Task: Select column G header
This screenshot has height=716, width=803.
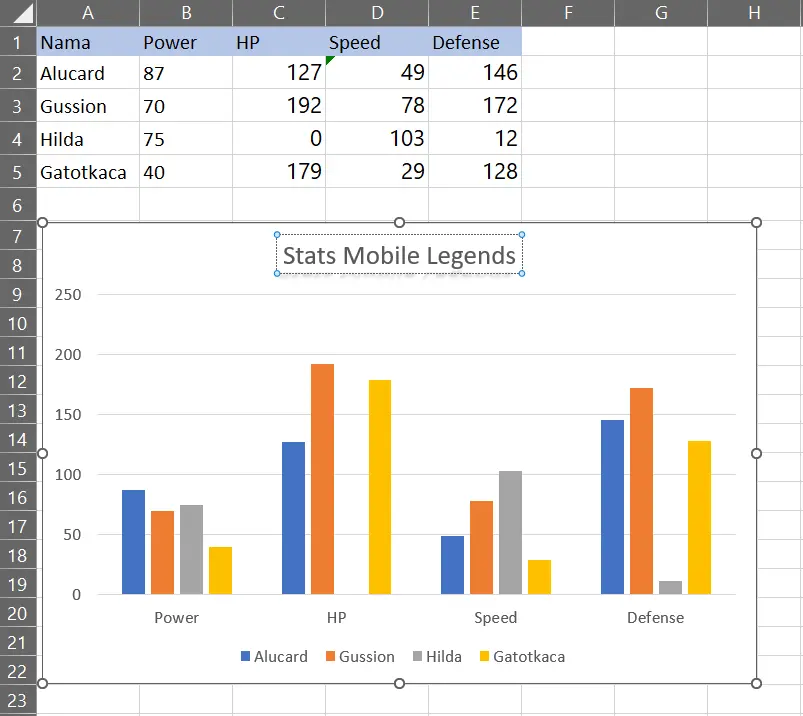Action: (661, 12)
